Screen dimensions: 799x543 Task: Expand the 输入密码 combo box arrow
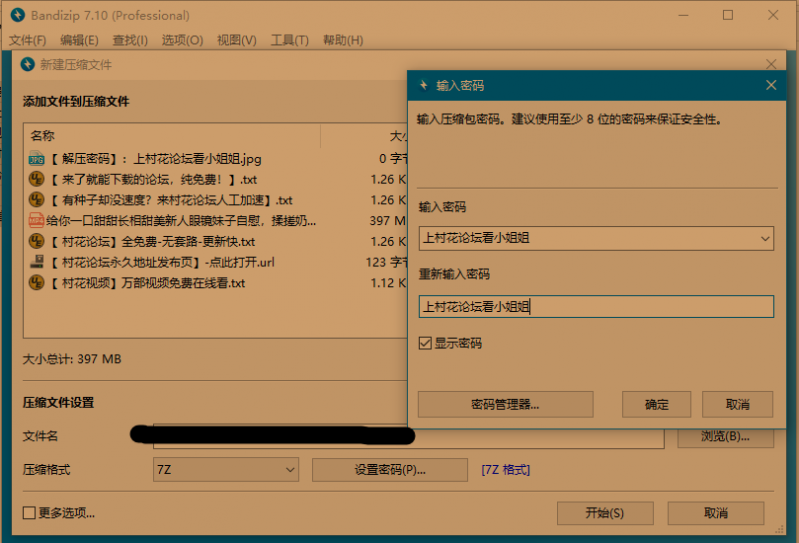tap(765, 238)
